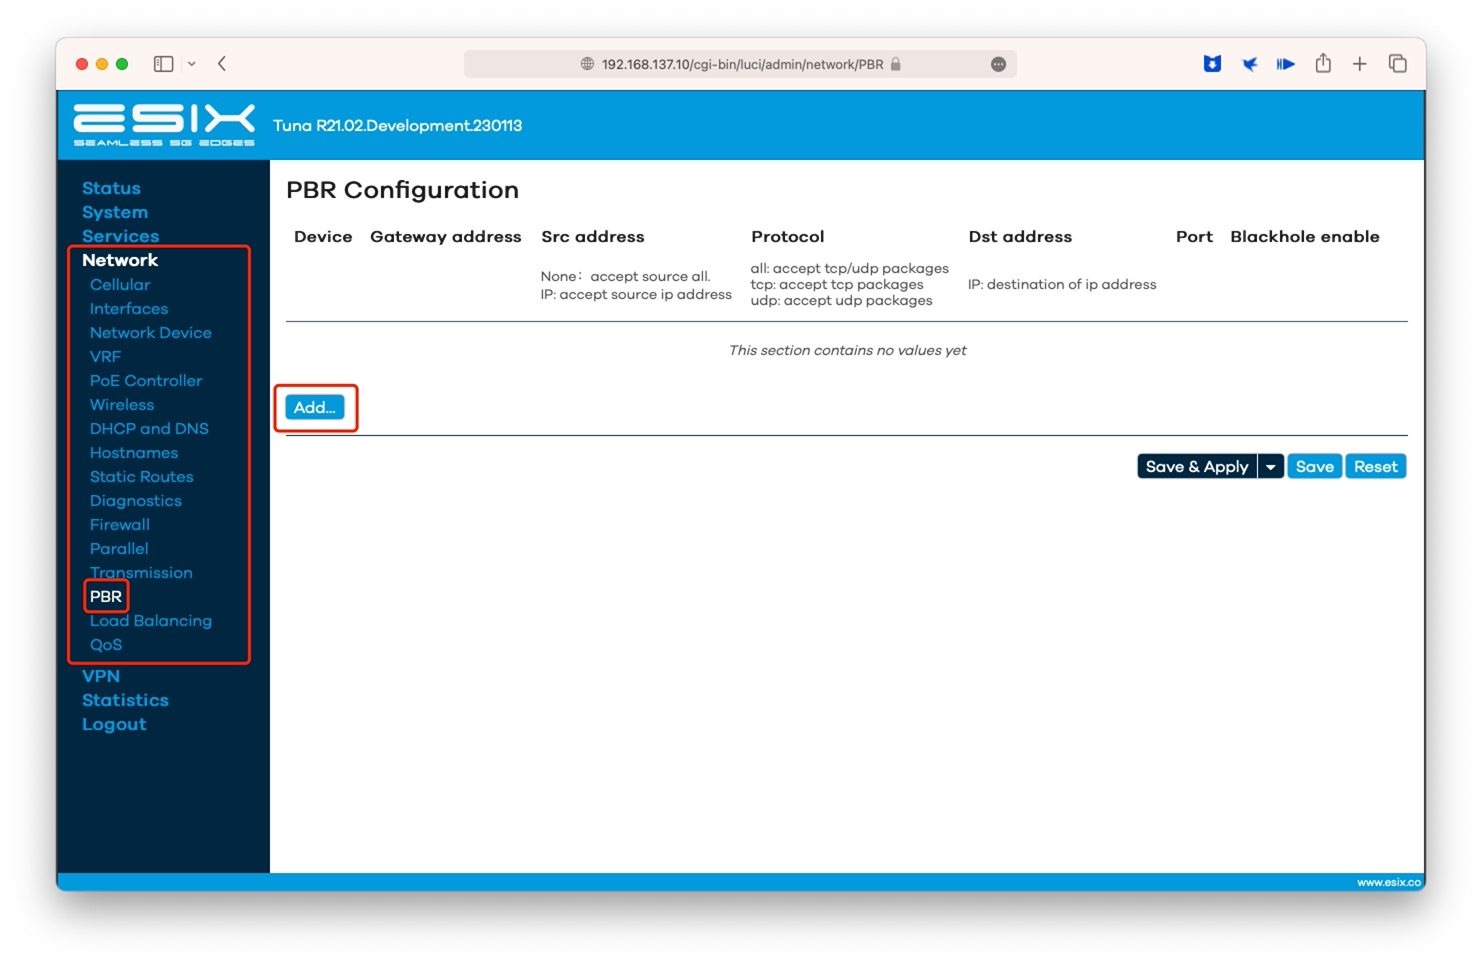1482x965 pixels.
Task: Click the Dst address column header
Action: [x=1020, y=237]
